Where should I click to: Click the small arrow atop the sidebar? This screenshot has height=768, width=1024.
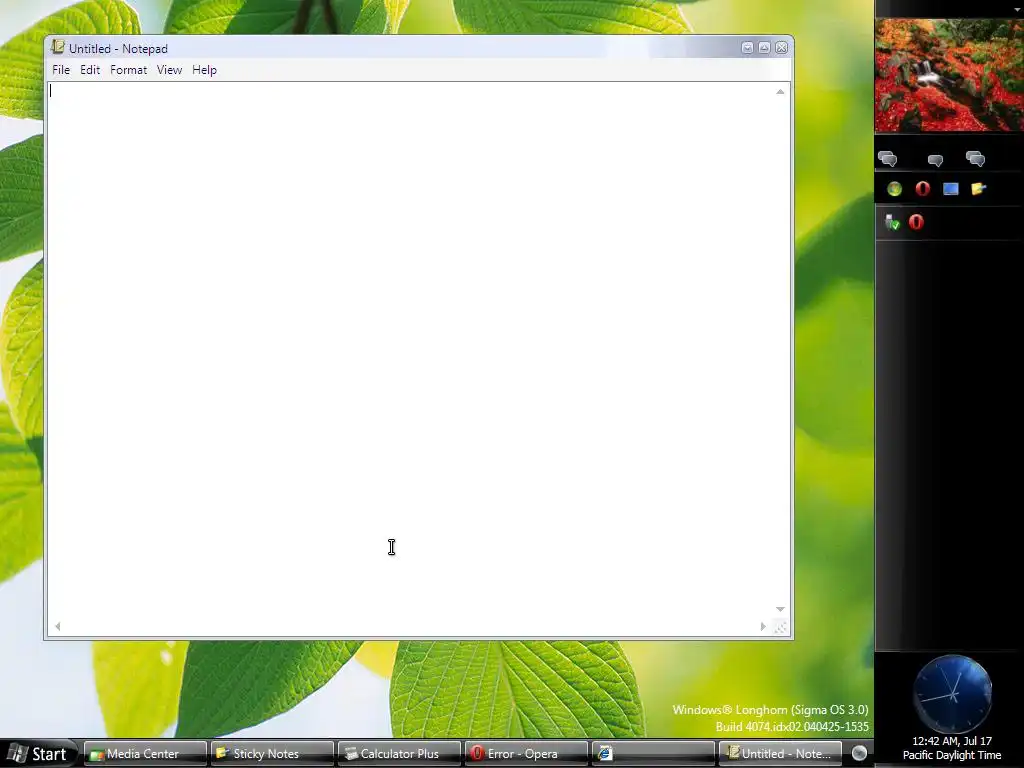click(x=1018, y=9)
